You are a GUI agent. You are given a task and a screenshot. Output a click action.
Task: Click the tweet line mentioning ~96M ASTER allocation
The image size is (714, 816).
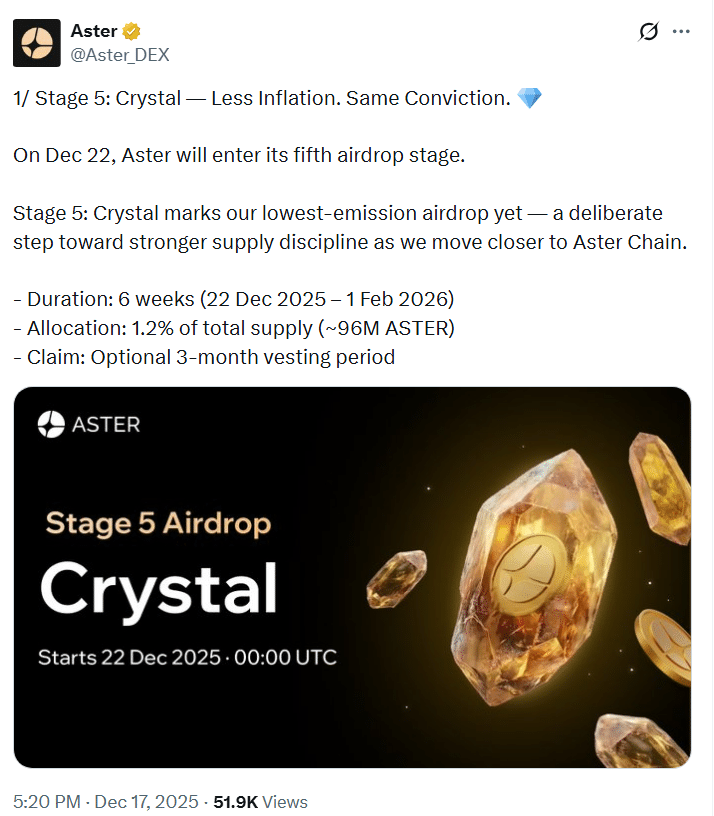[x=233, y=327]
